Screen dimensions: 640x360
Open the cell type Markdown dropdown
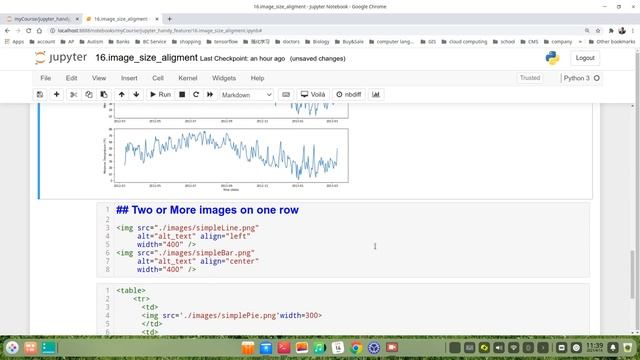246,95
